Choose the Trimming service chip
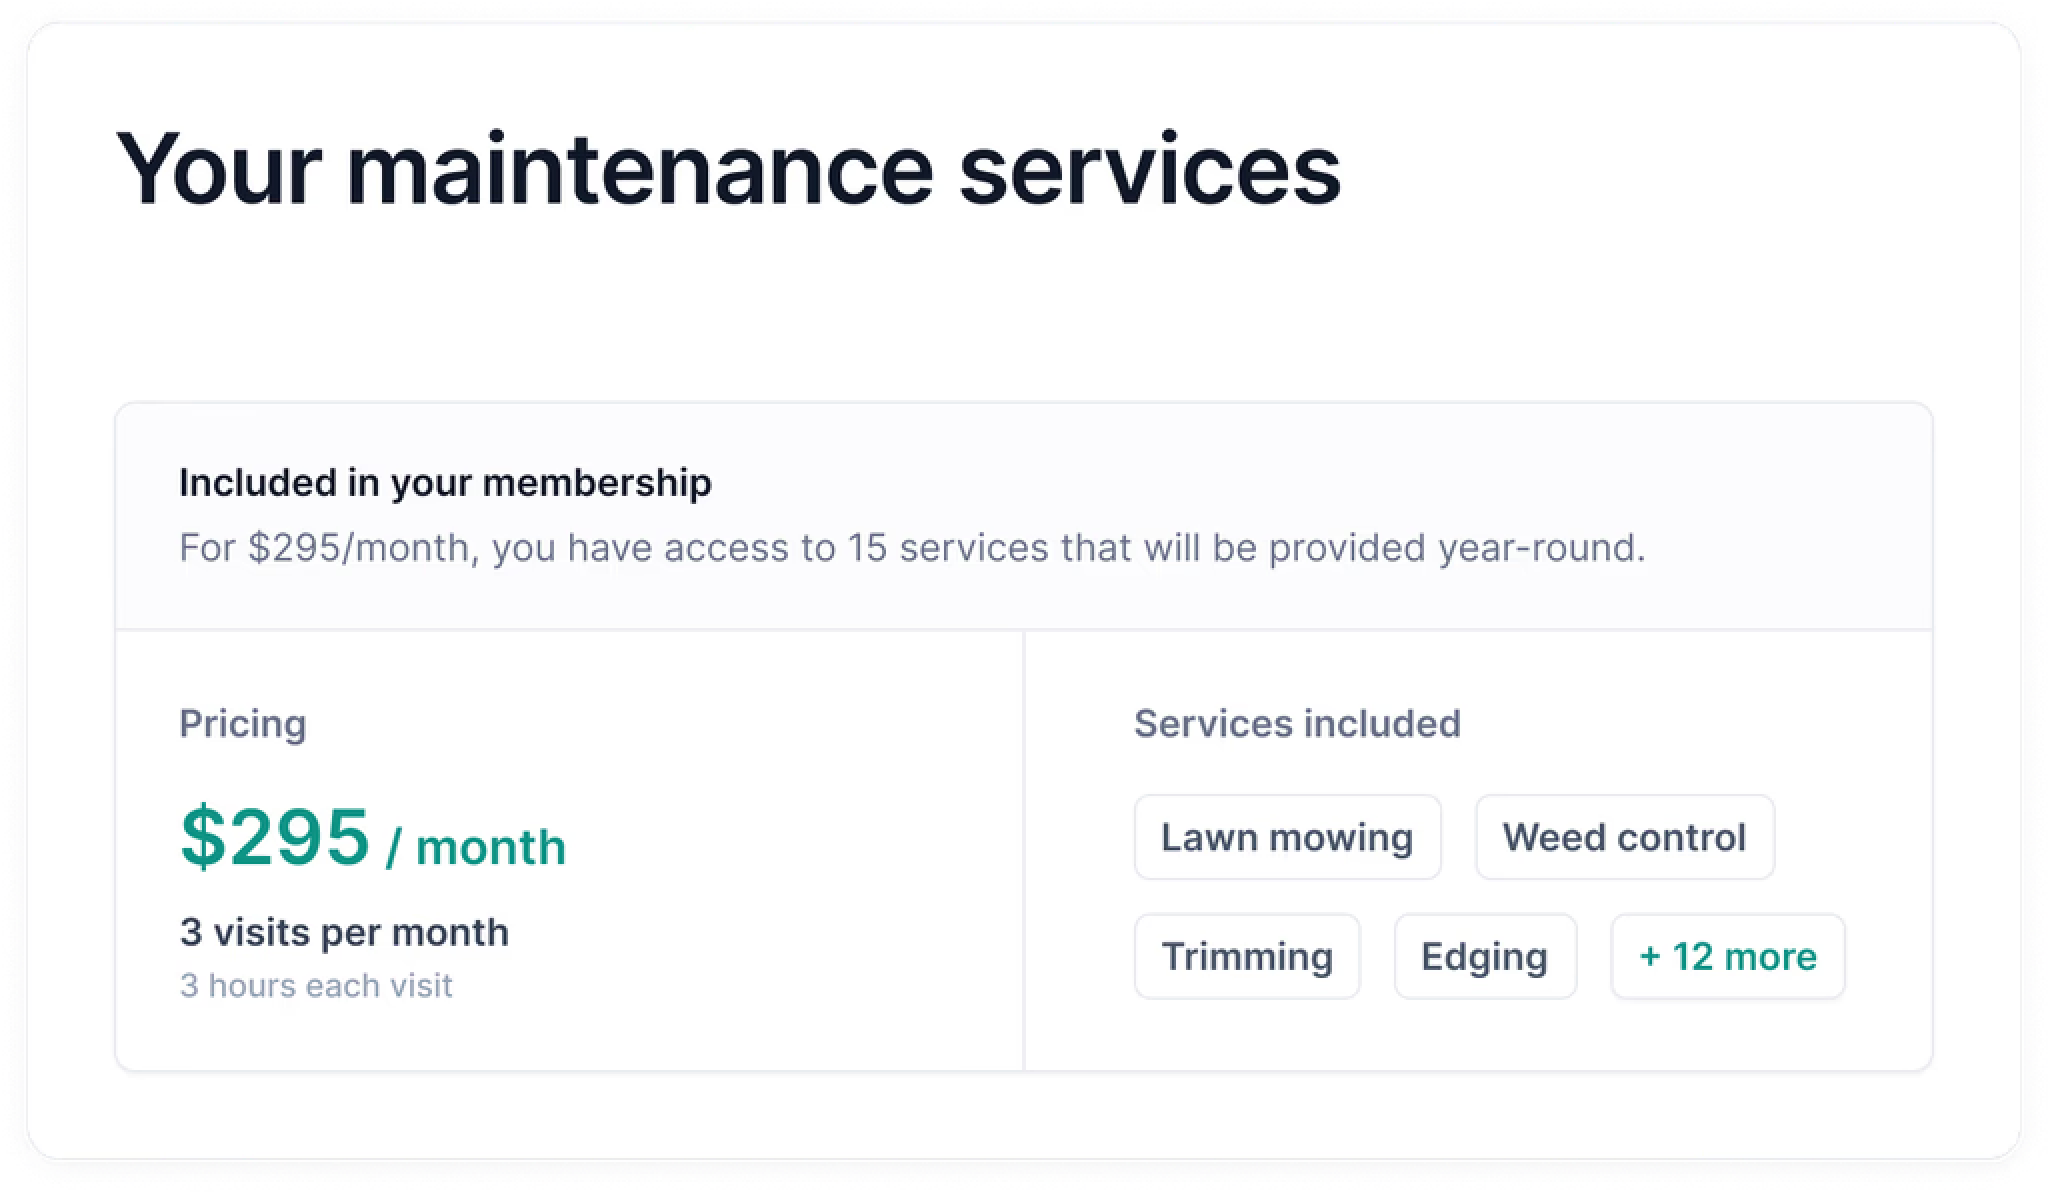Image resolution: width=2048 pixels, height=1192 pixels. pos(1247,957)
